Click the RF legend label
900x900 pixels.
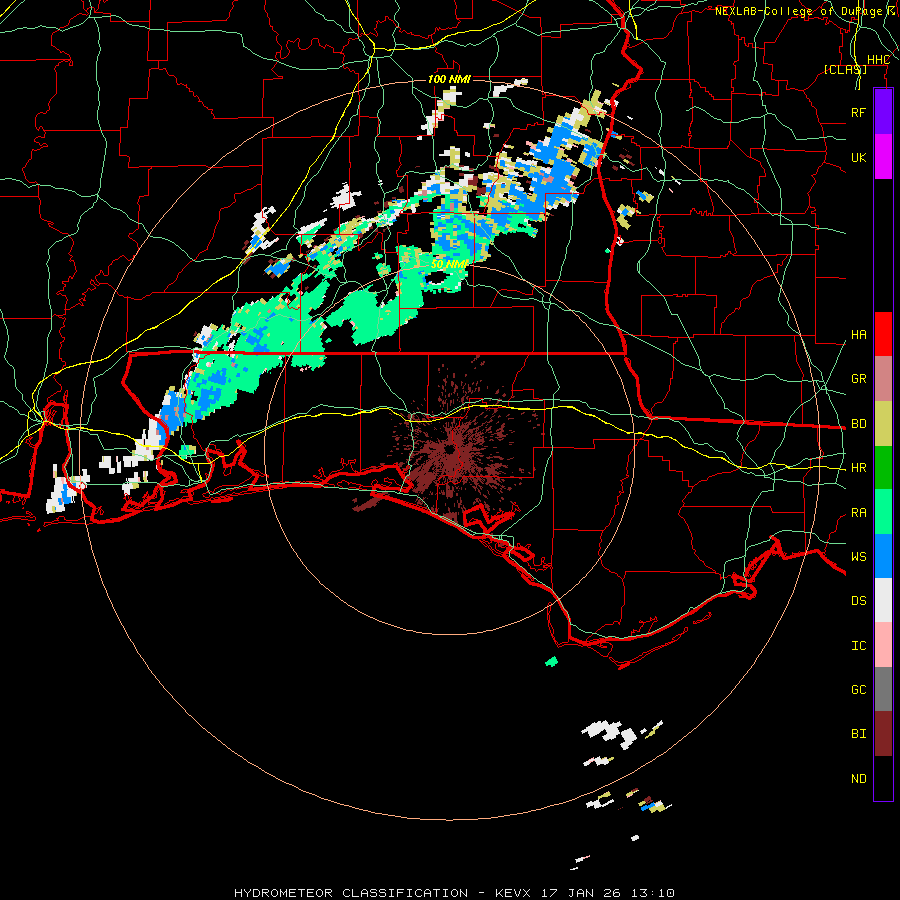click(858, 112)
